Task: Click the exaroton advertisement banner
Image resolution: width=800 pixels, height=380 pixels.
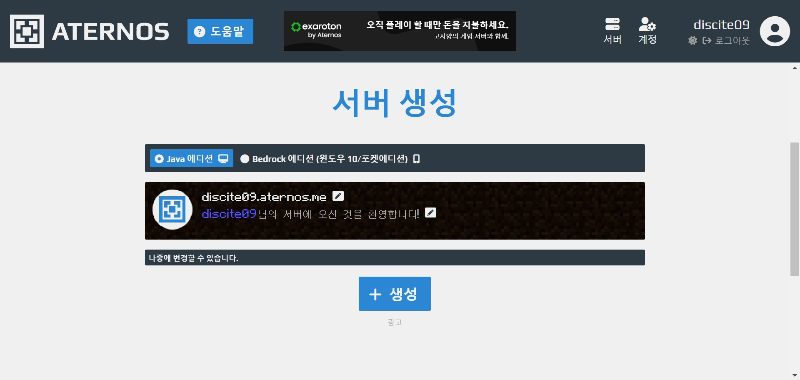Action: [399, 31]
